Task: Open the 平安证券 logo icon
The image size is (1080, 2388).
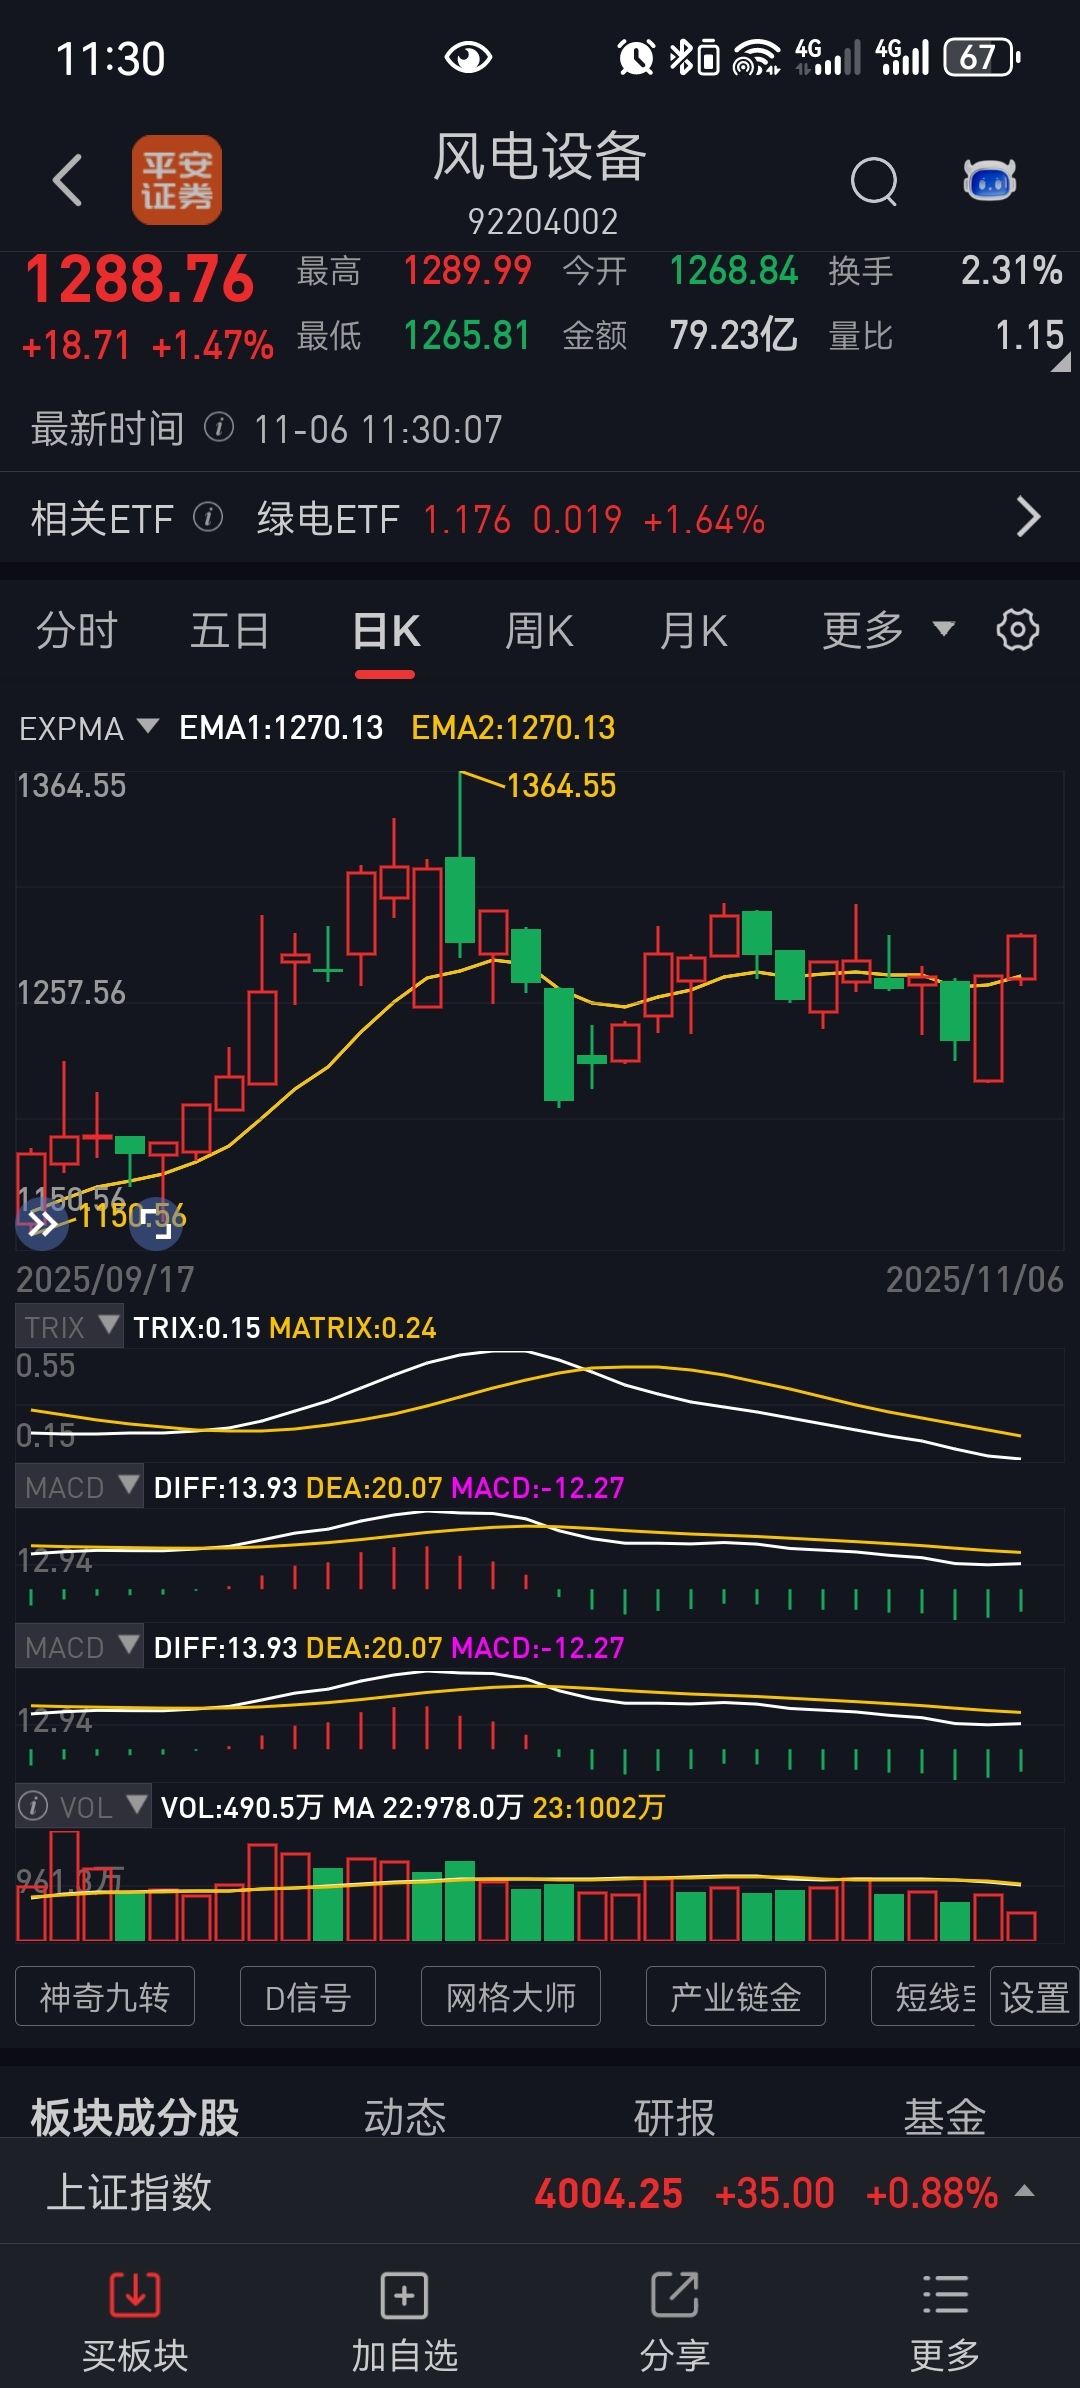Action: point(177,180)
